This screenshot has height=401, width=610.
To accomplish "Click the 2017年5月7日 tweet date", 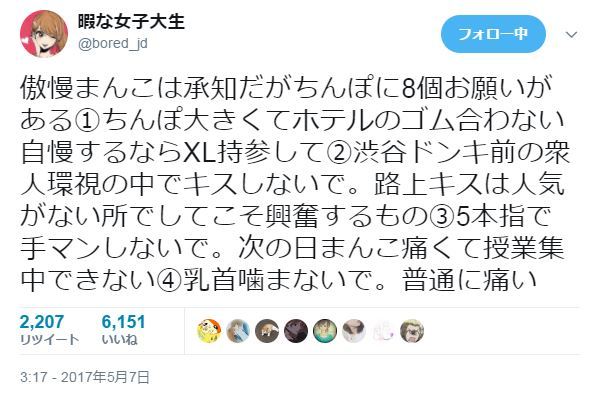I will click(x=105, y=377).
